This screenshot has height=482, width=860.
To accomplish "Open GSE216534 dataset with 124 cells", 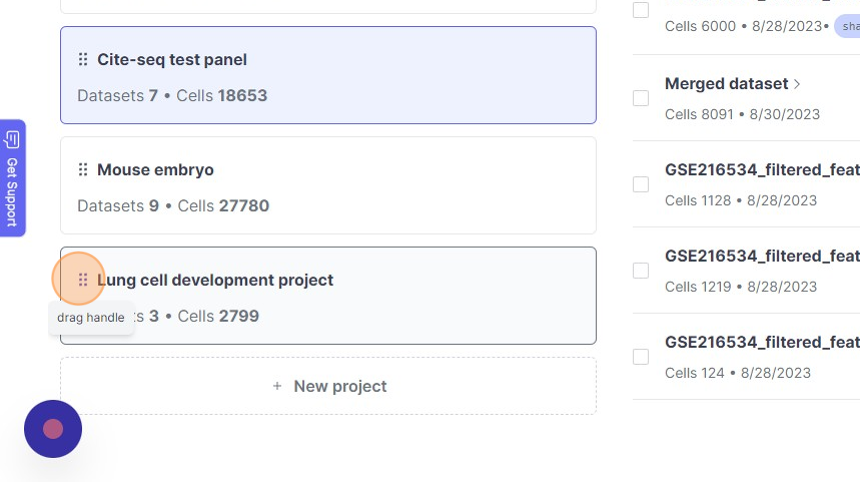I will pyautogui.click(x=761, y=342).
